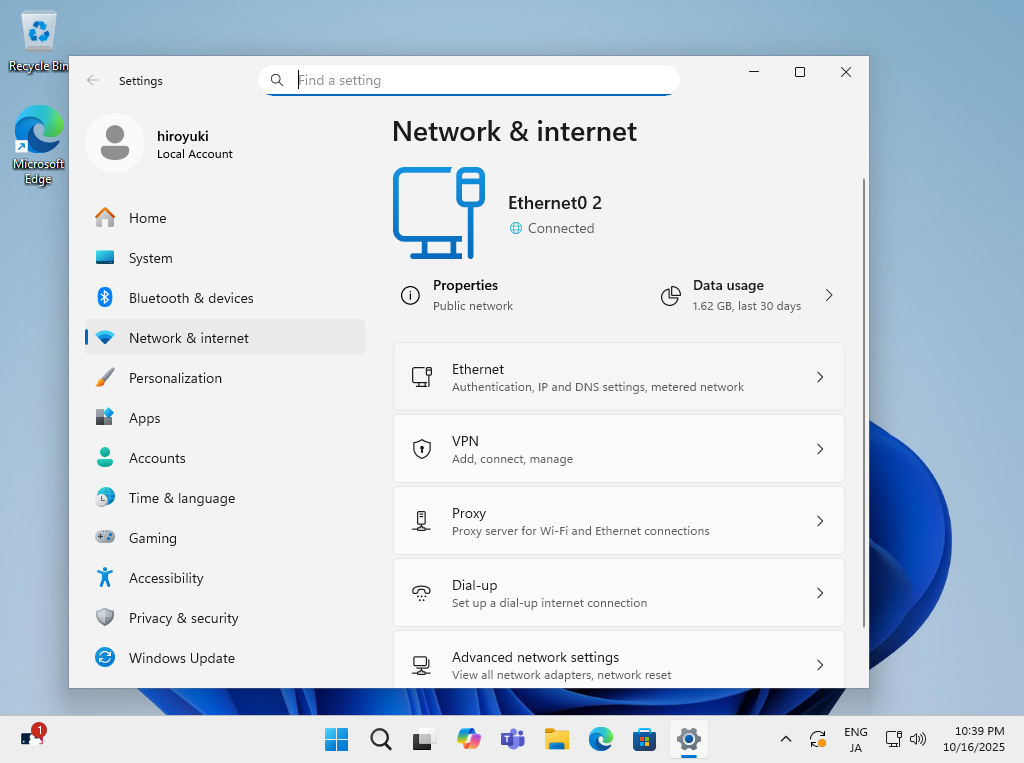Open Microsoft Edge from the taskbar
The image size is (1024, 763).
click(x=600, y=739)
